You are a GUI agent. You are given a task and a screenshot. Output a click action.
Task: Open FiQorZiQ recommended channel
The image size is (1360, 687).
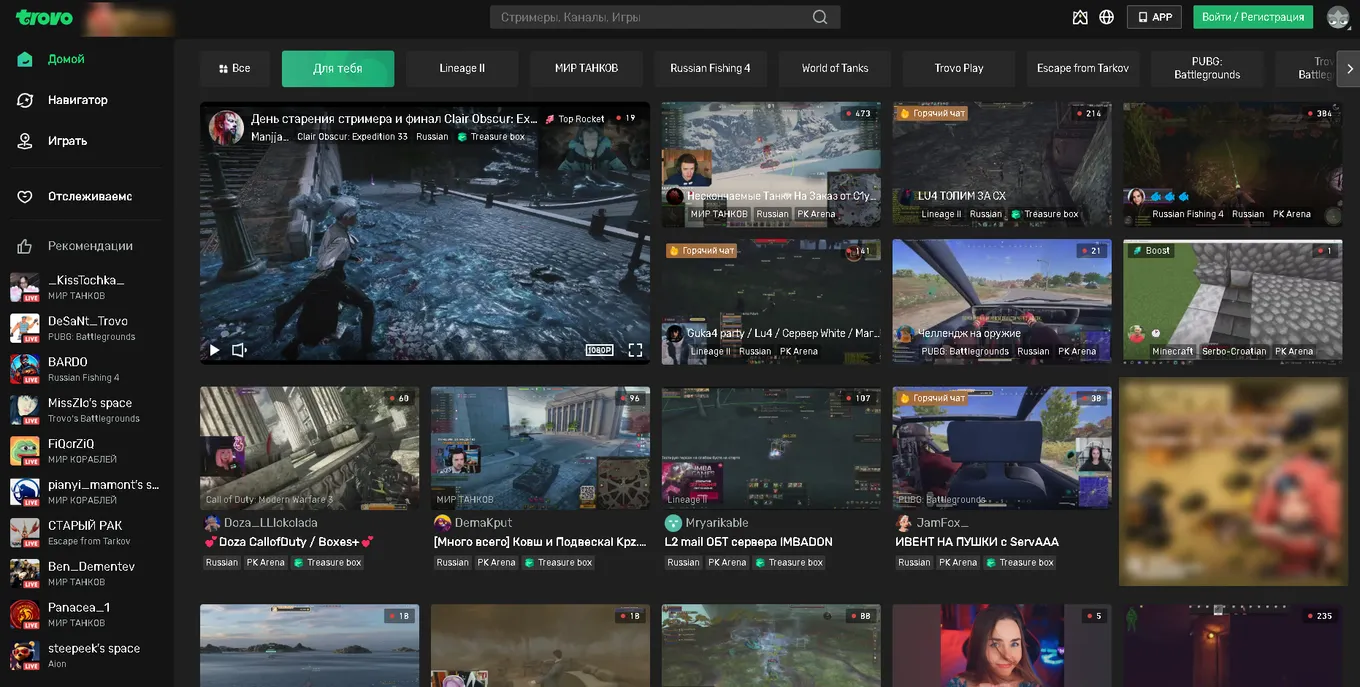click(x=87, y=451)
